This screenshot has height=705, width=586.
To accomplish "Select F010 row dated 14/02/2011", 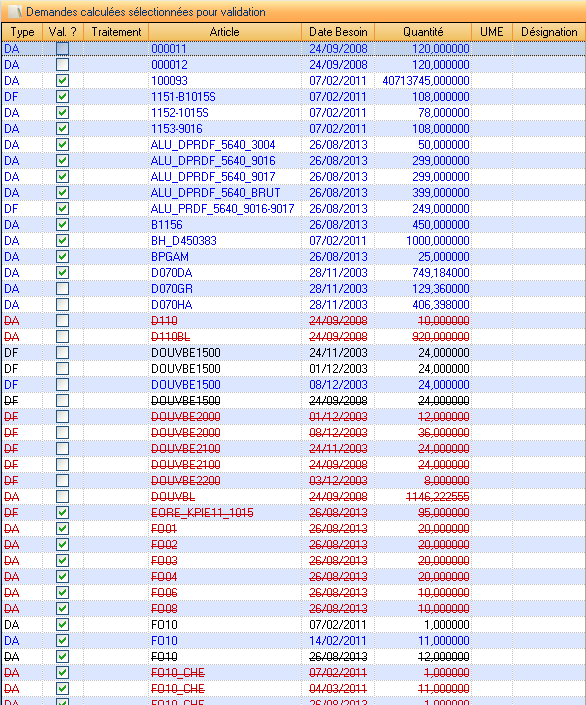I will [293, 641].
